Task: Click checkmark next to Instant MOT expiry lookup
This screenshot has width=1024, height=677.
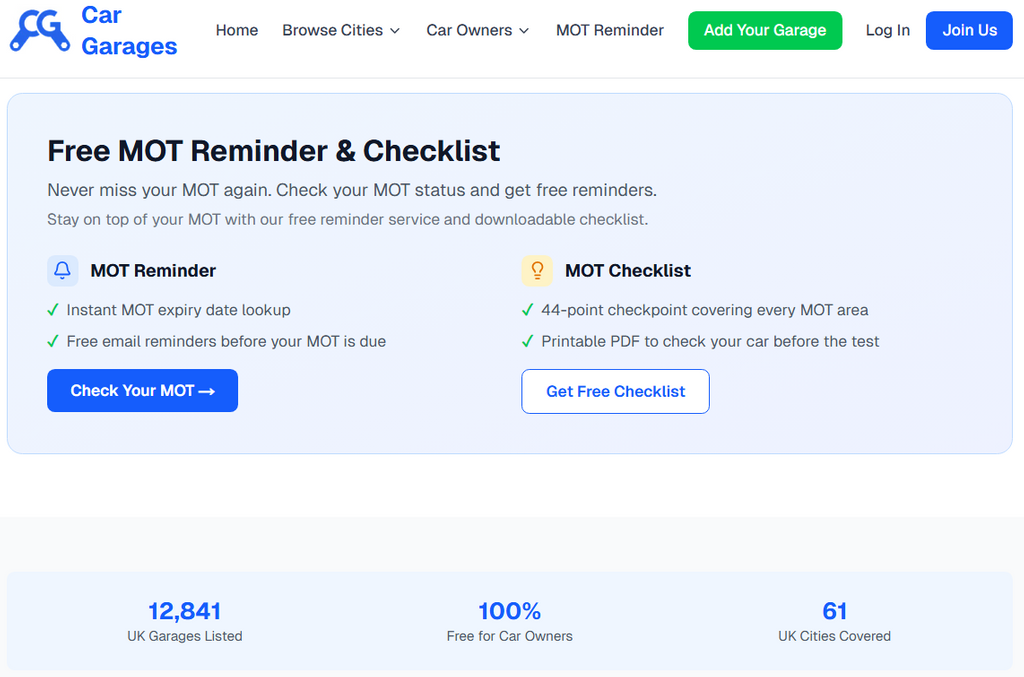Action: (x=53, y=310)
